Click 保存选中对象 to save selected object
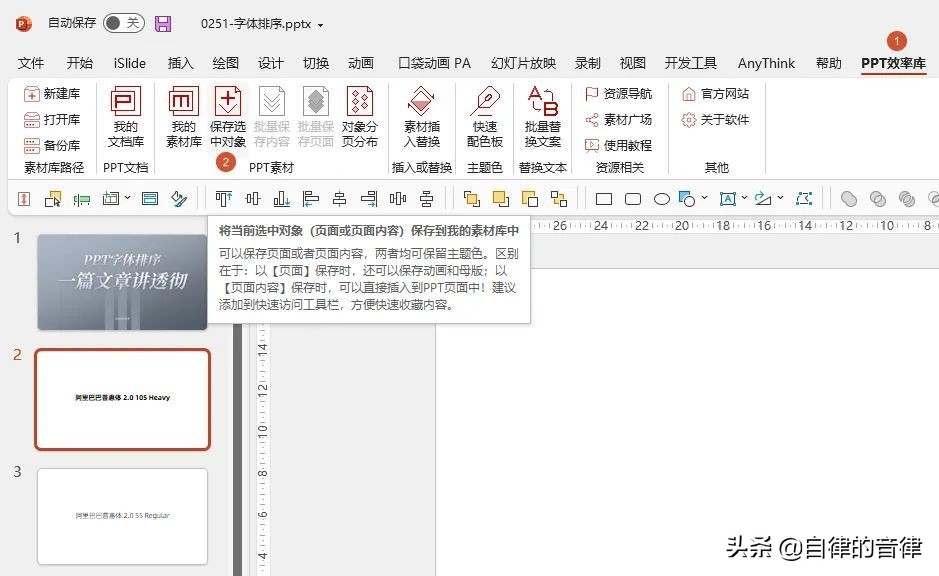The height and width of the screenshot is (576, 939). [228, 117]
